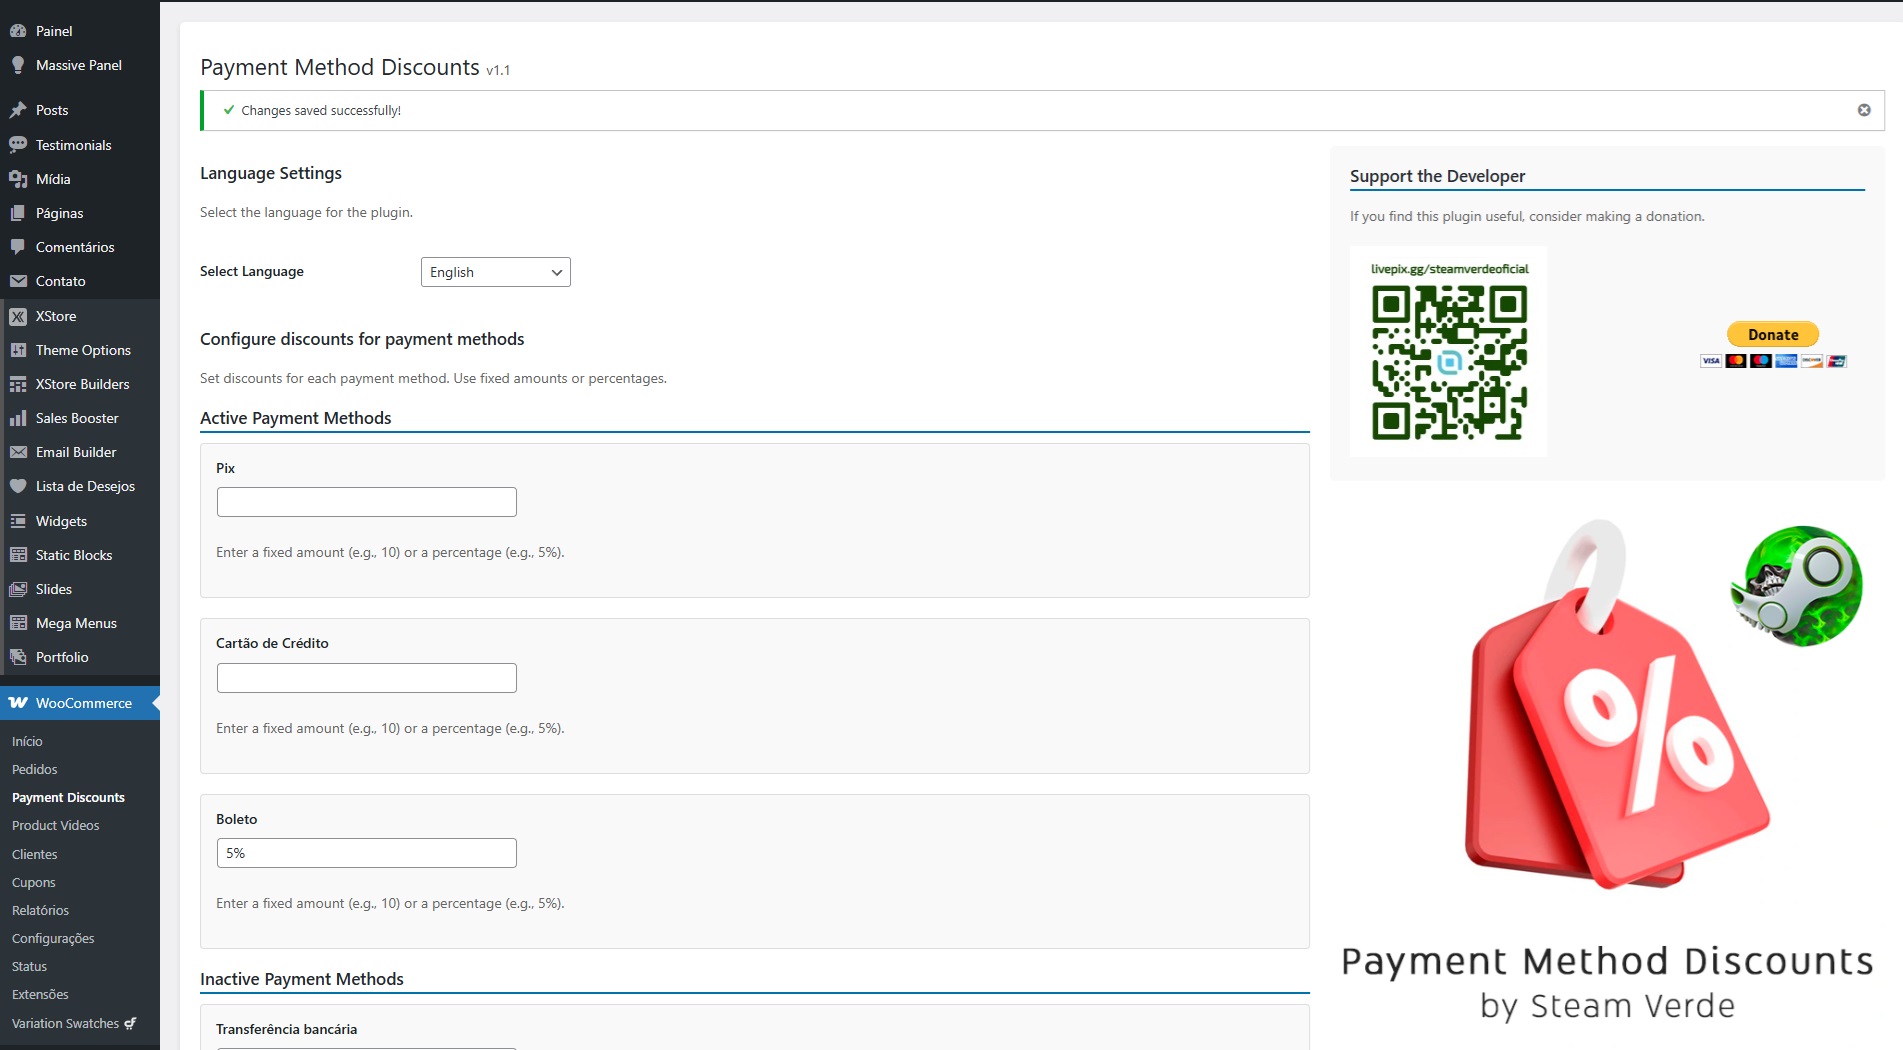
Task: Click the Inactive Payment Methods heading
Action: [302, 979]
